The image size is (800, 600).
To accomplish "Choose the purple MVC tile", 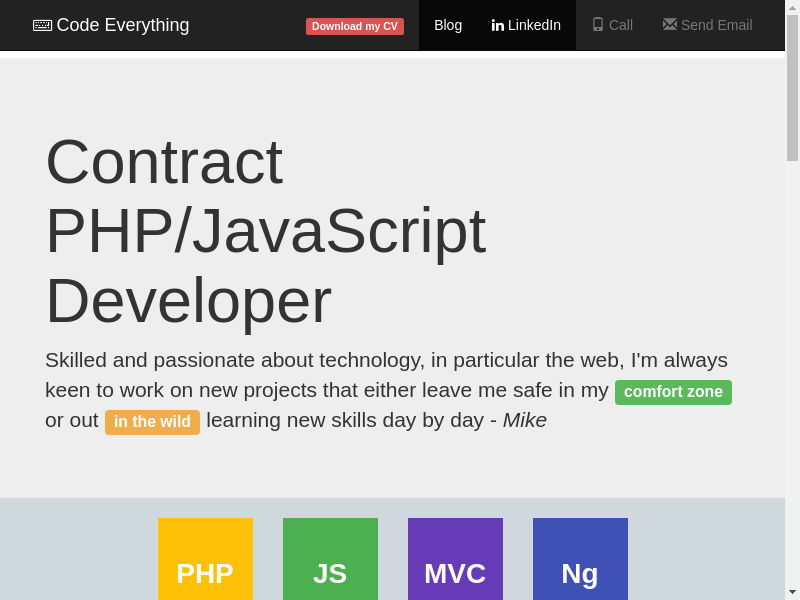I will pyautogui.click(x=455, y=559).
